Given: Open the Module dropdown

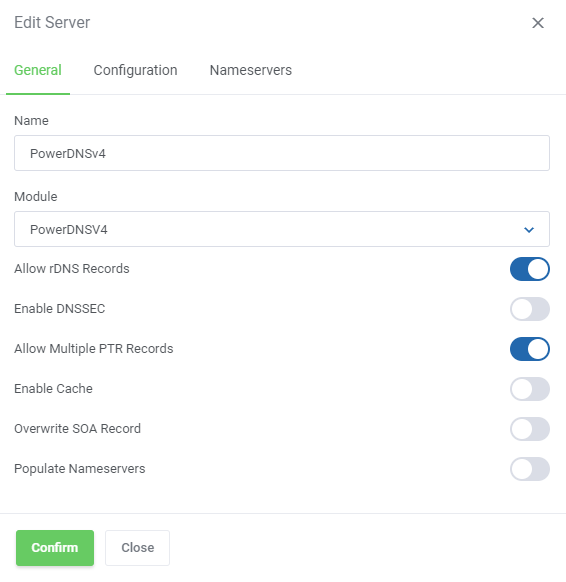Looking at the screenshot, I should tap(282, 229).
